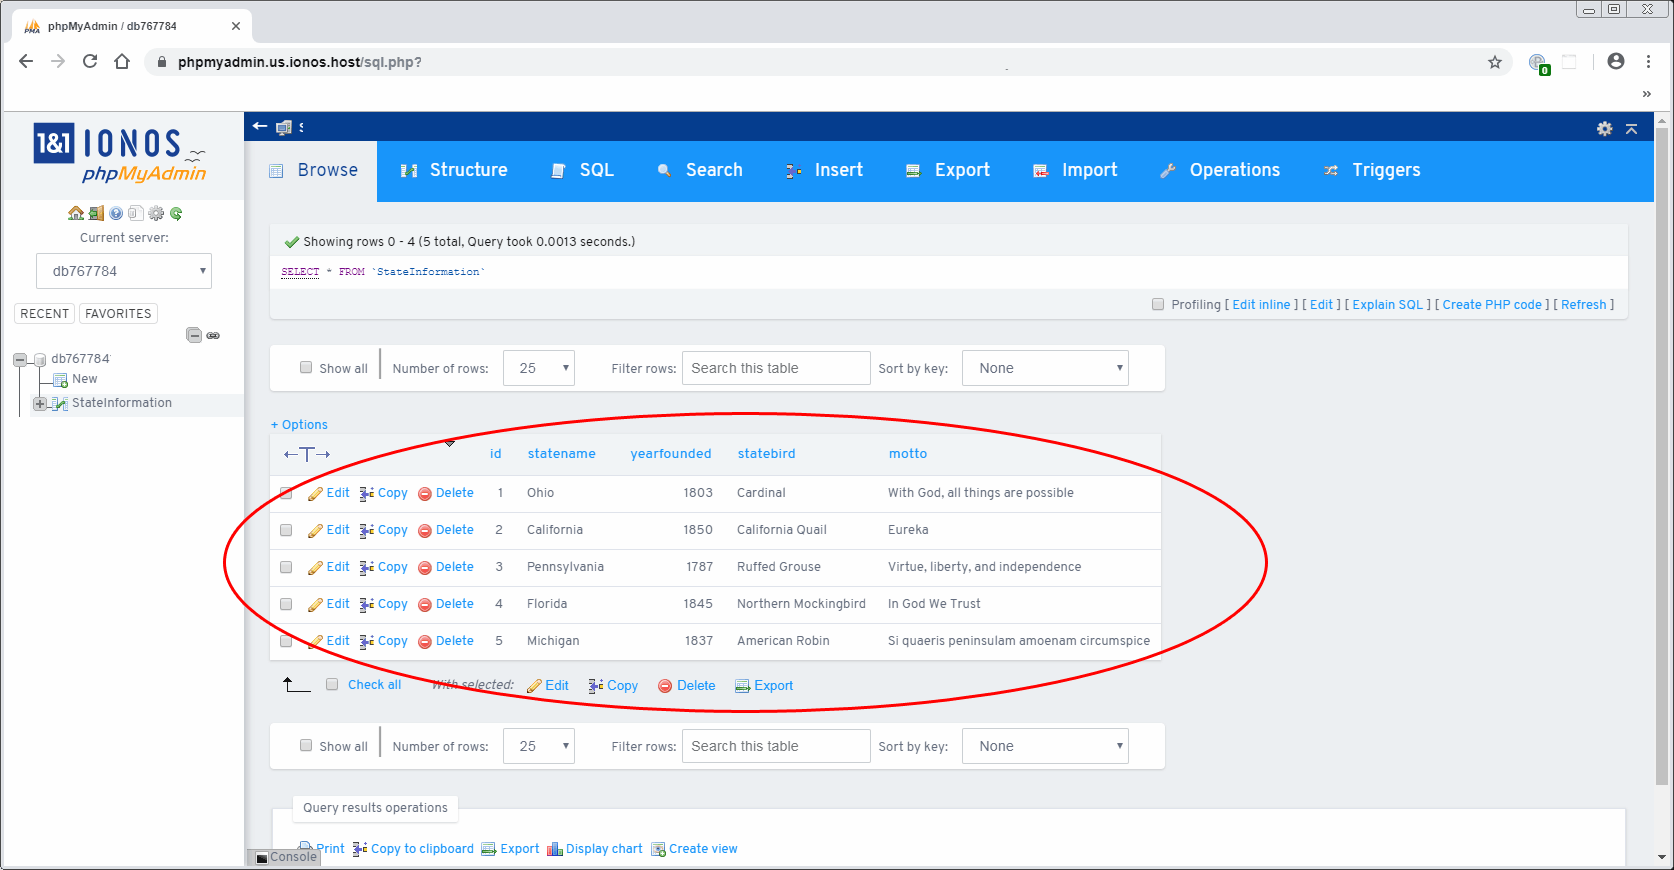Go to phpMyAdmin home via house icon
1674x870 pixels.
[x=76, y=213]
